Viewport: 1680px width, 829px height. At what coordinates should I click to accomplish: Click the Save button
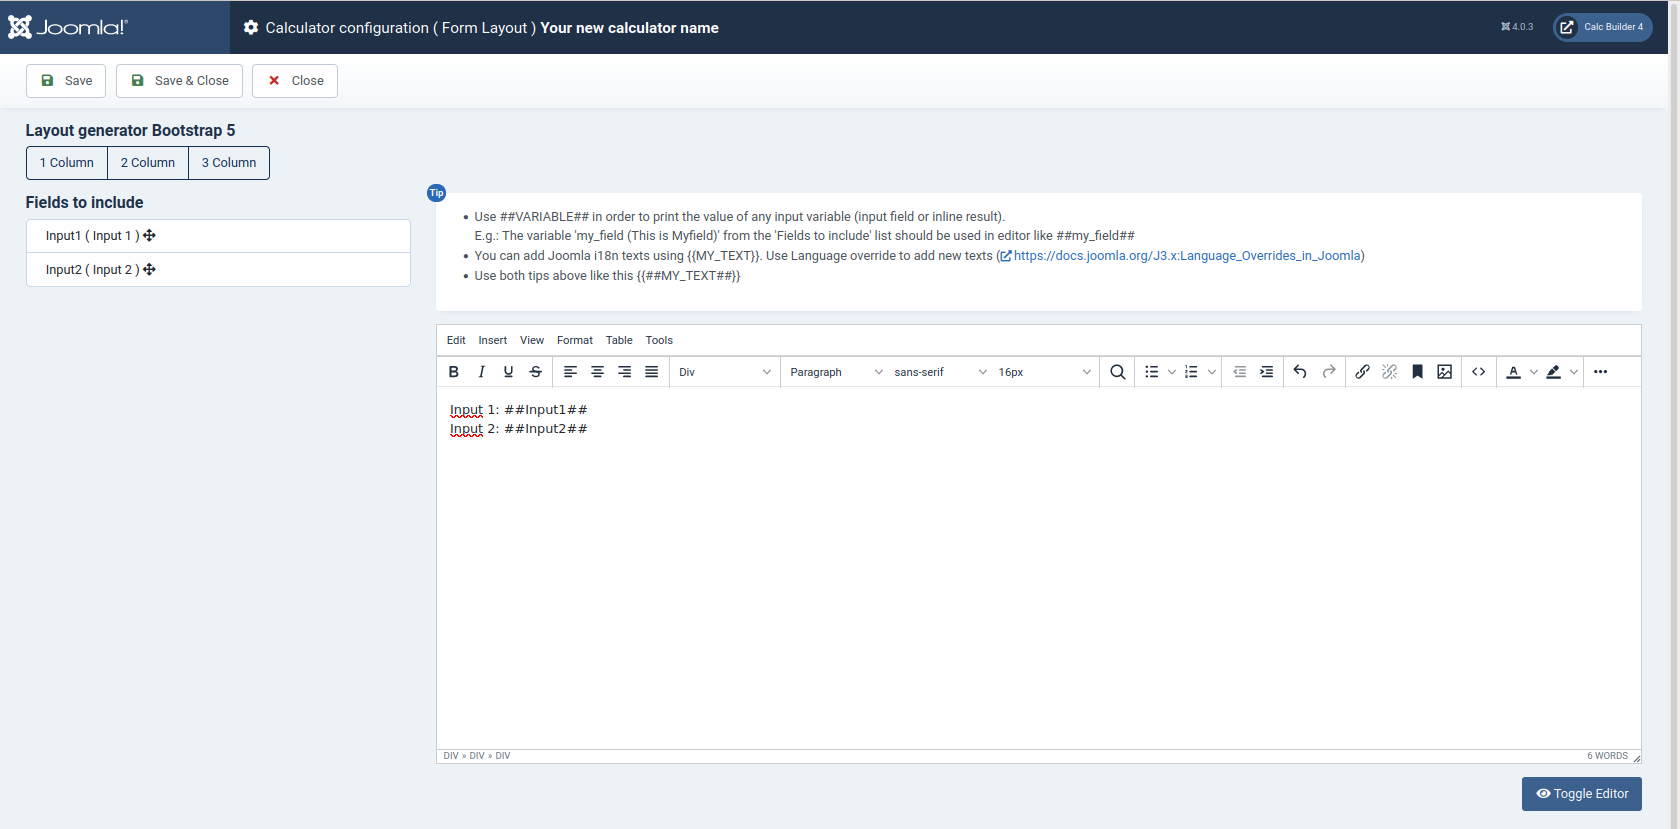66,81
